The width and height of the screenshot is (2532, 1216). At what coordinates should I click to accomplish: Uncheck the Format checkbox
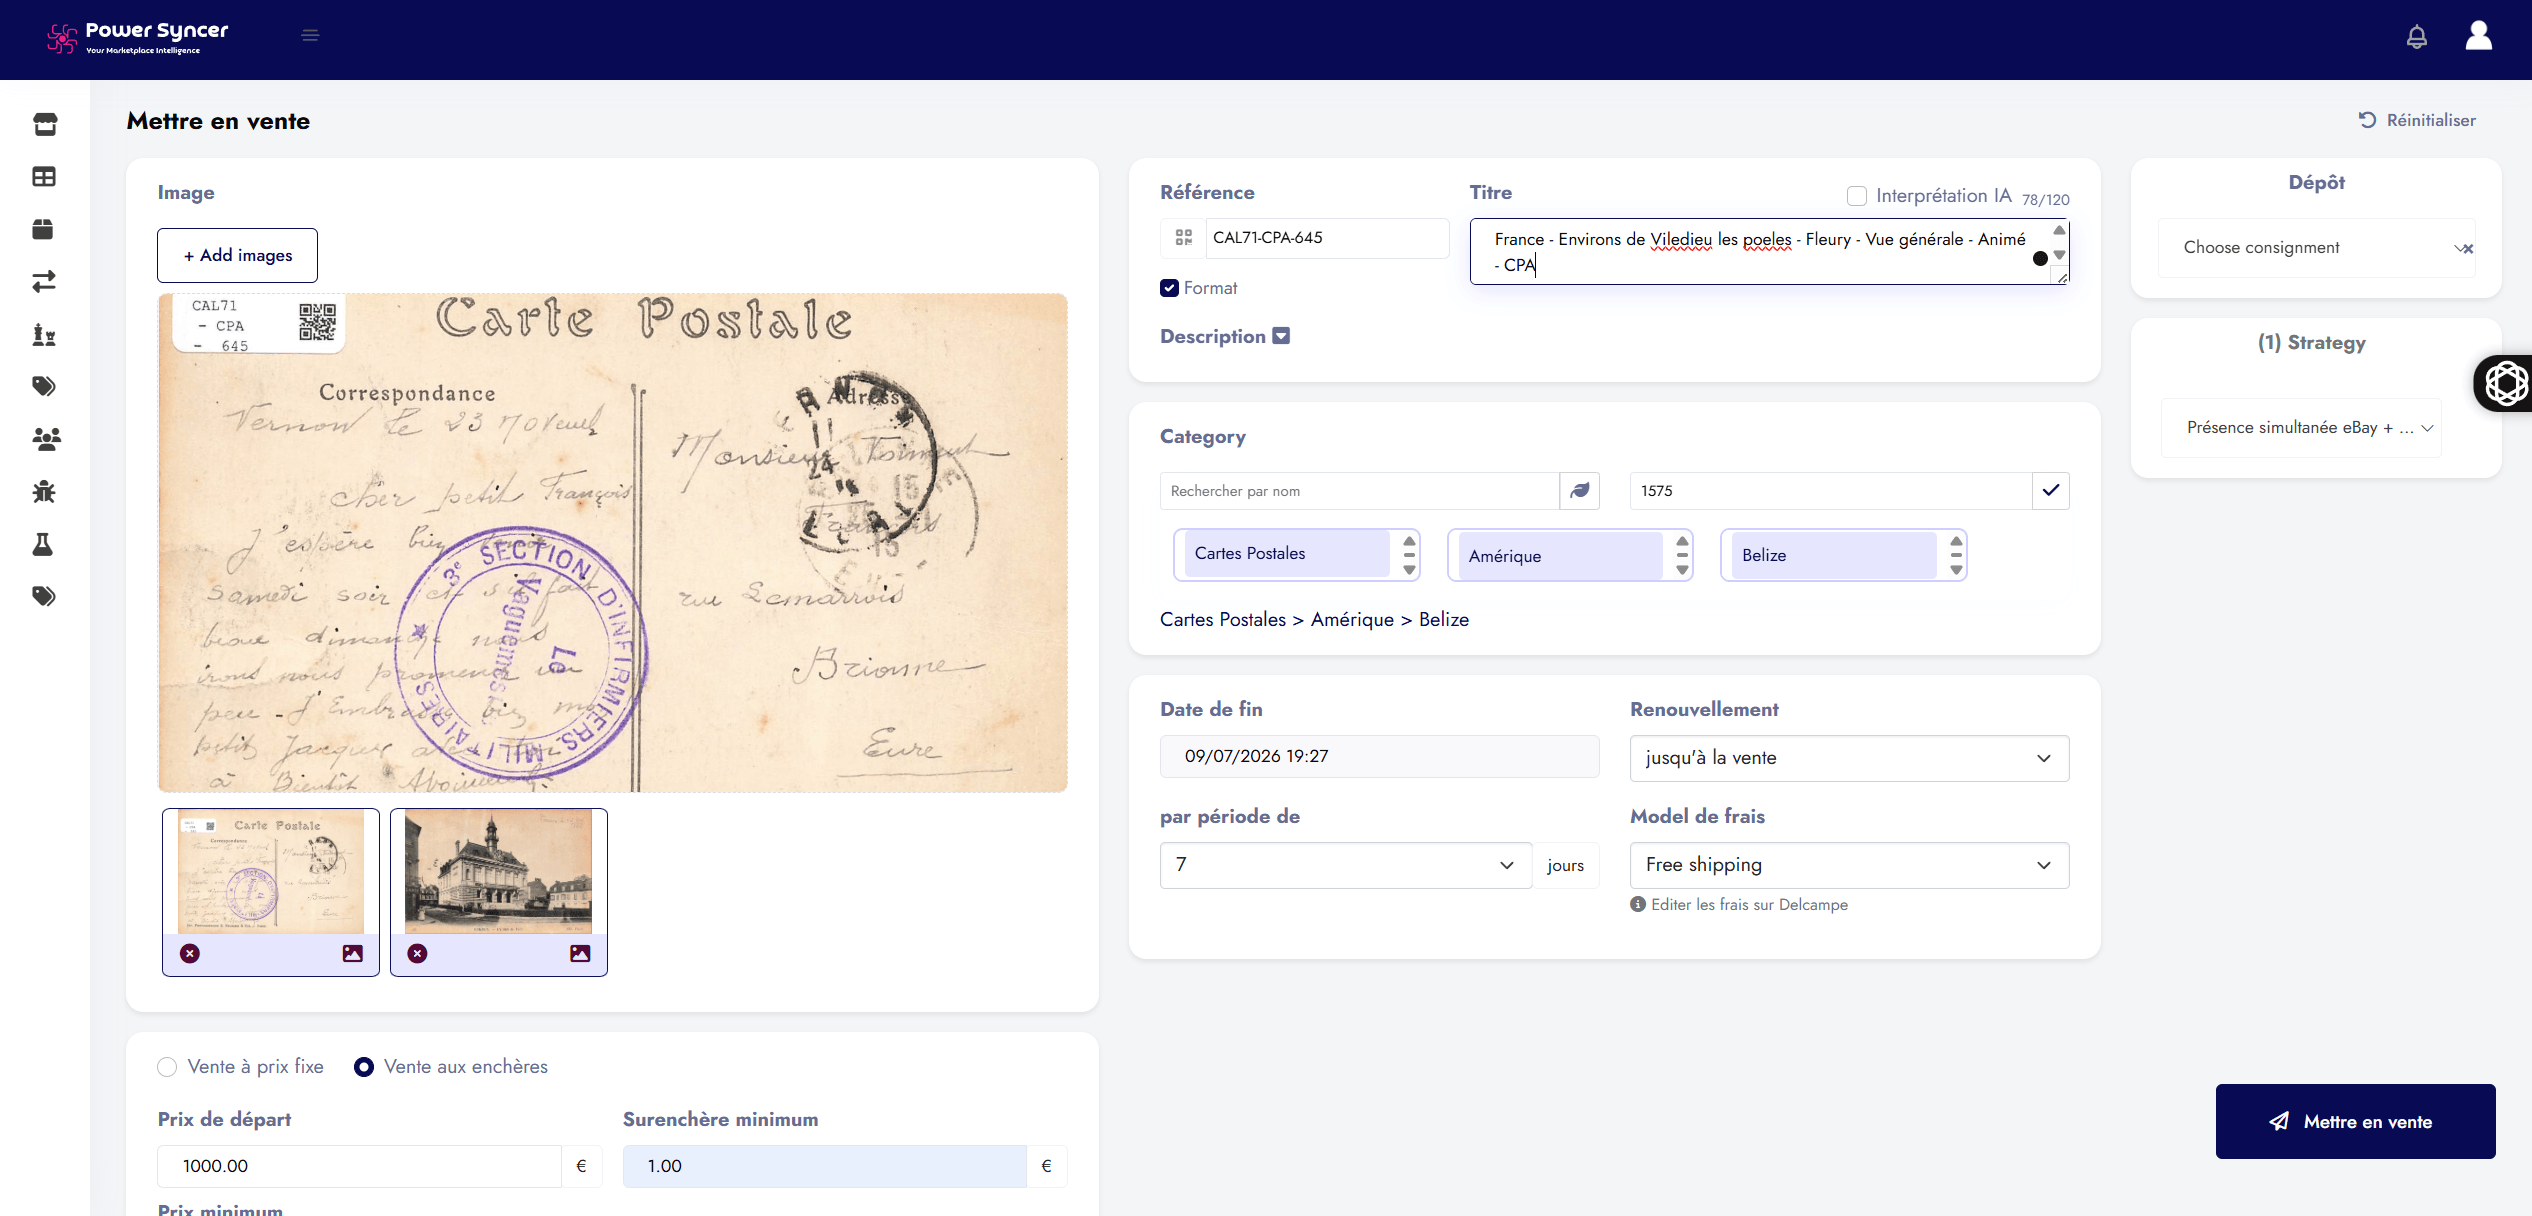[x=1169, y=288]
